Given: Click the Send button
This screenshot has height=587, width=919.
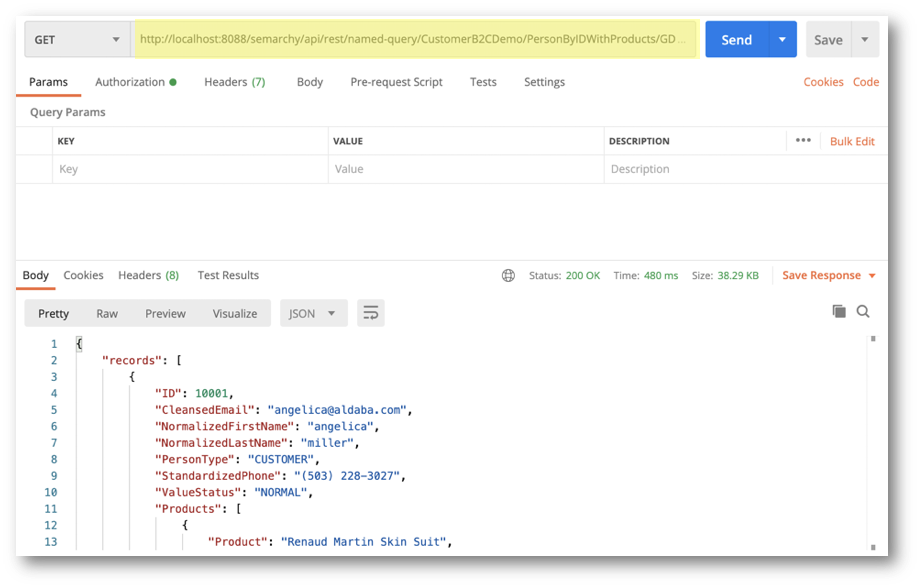Looking at the screenshot, I should 736,38.
